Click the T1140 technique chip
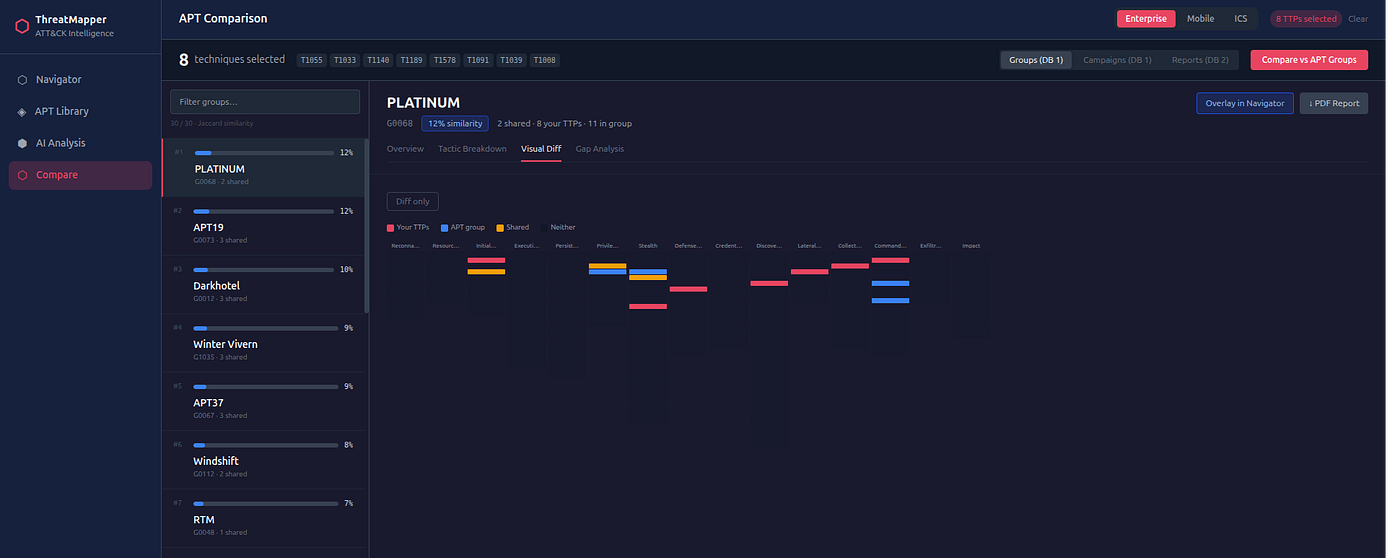The image size is (1400, 558). coord(378,60)
